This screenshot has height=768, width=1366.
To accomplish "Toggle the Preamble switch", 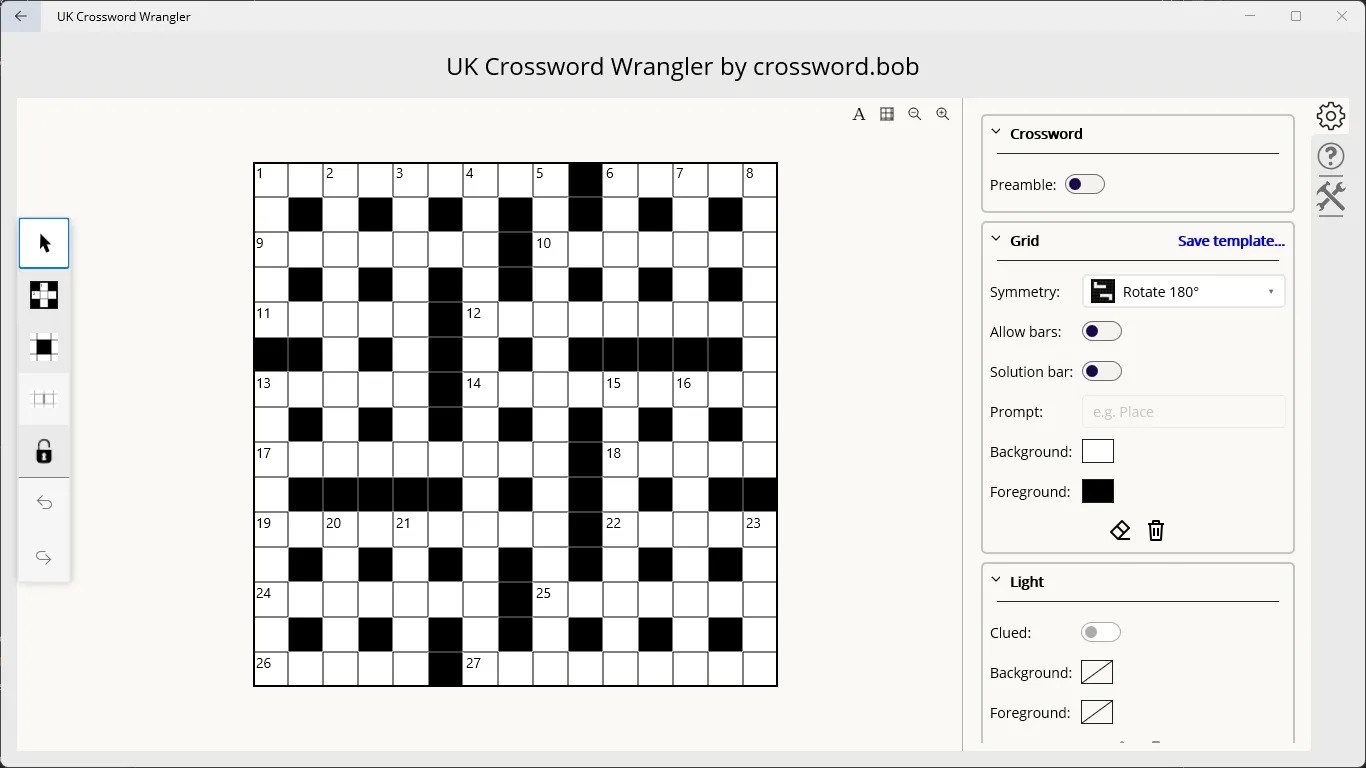I will 1085,184.
